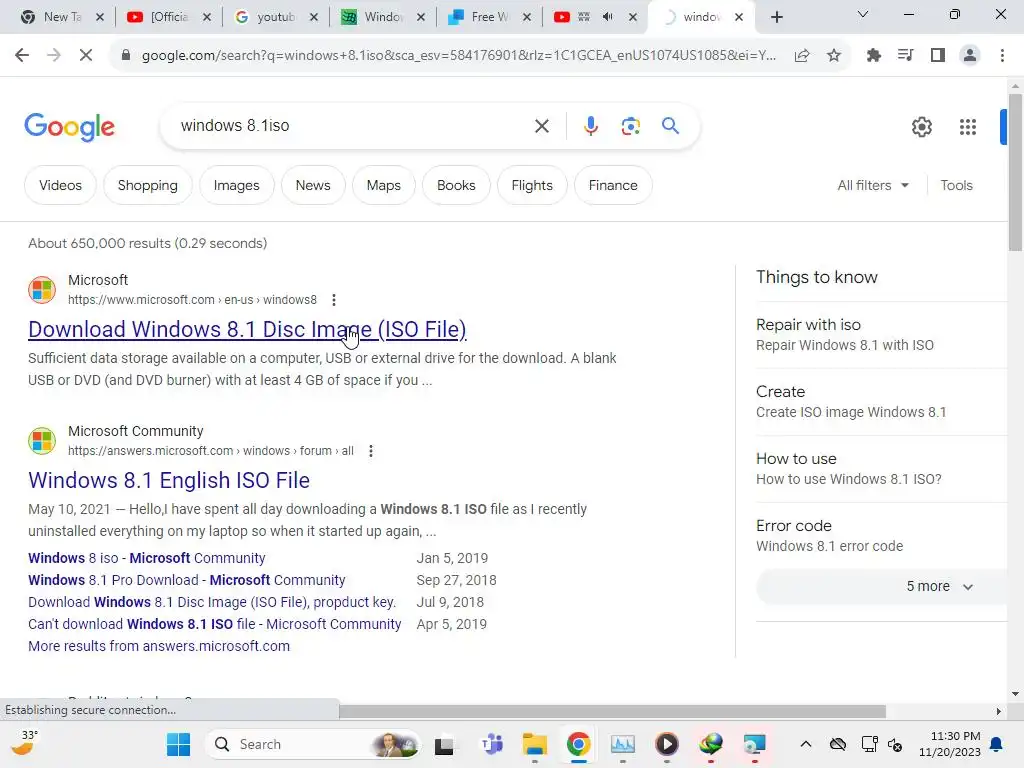The width and height of the screenshot is (1024, 768).
Task: Open Google quick settings gear
Action: [x=921, y=127]
